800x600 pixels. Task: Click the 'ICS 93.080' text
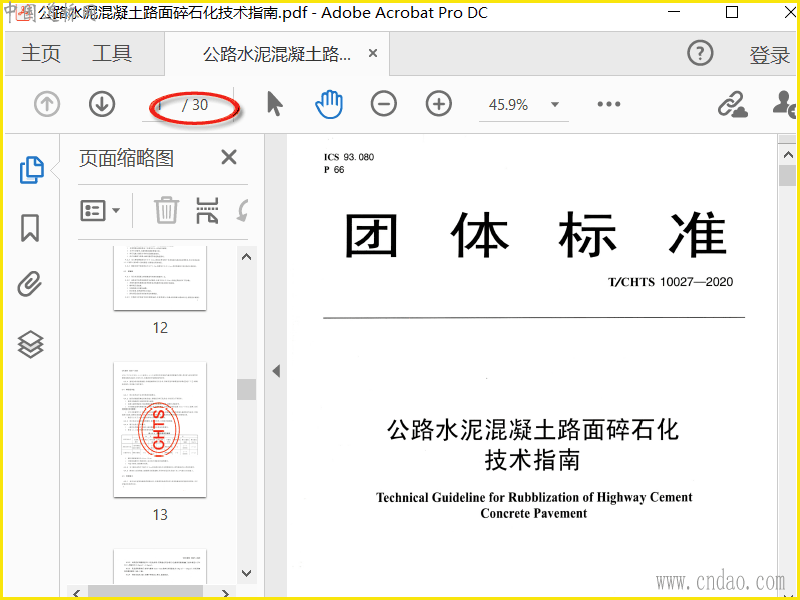349,157
